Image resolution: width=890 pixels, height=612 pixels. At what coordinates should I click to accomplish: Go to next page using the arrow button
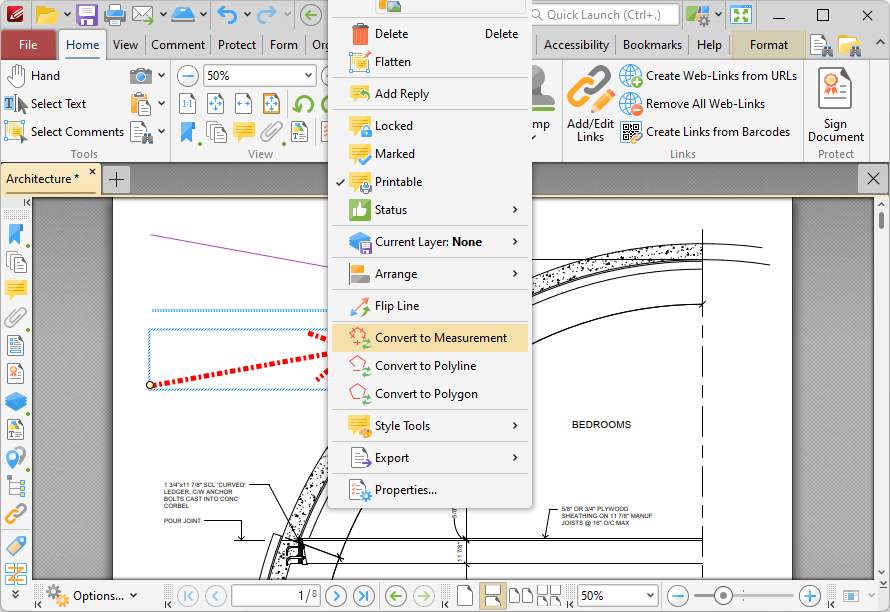click(x=336, y=596)
